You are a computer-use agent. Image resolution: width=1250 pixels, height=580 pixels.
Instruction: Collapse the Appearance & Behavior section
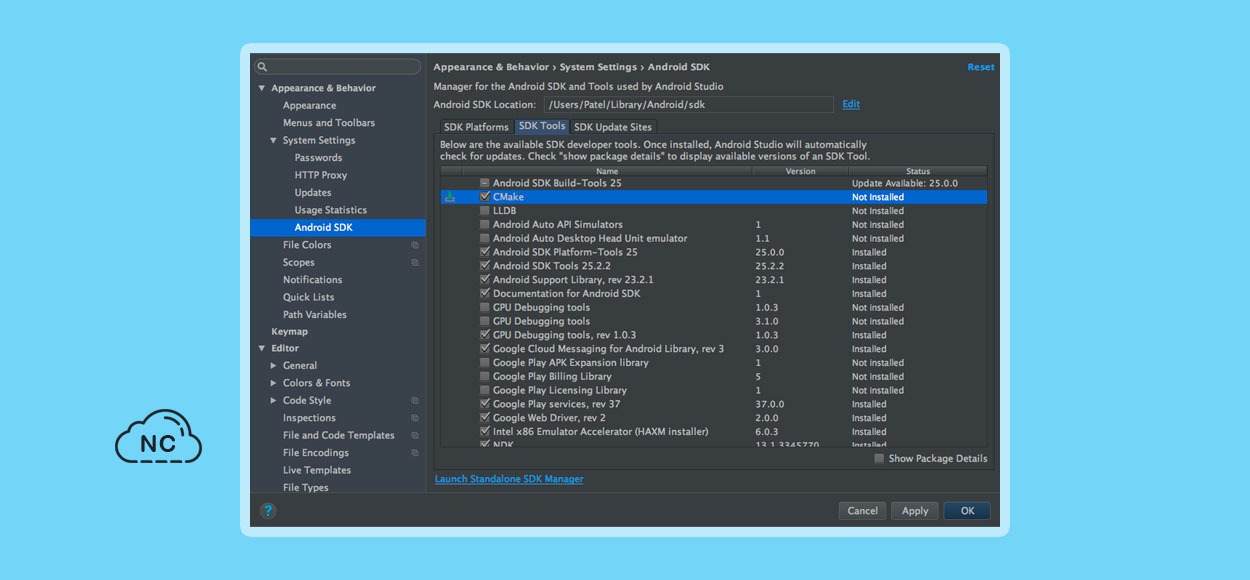(262, 88)
